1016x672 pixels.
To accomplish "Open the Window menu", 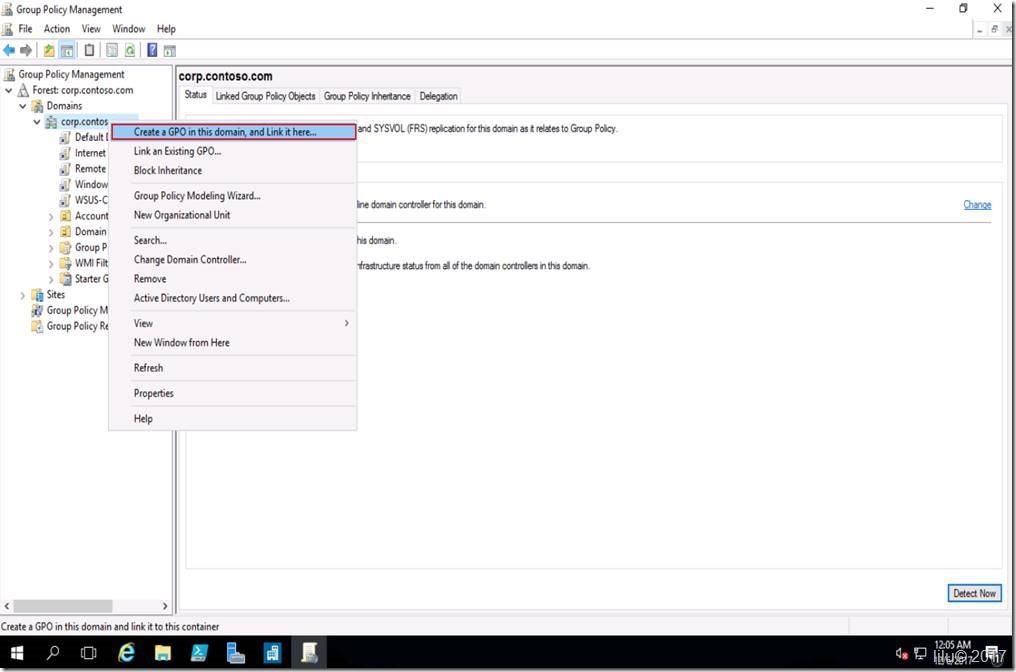I will [128, 29].
